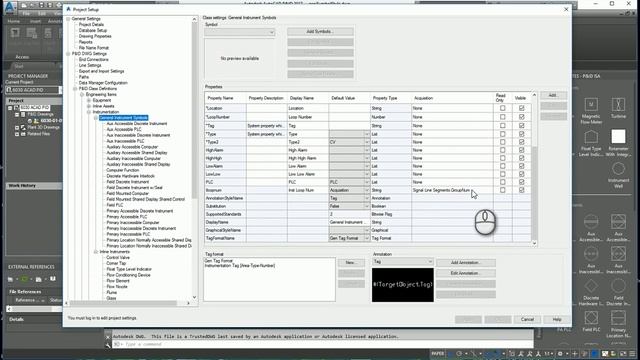The width and height of the screenshot is (640, 360).
Task: Select Control Valve under Inline Instruments
Action: (118, 258)
